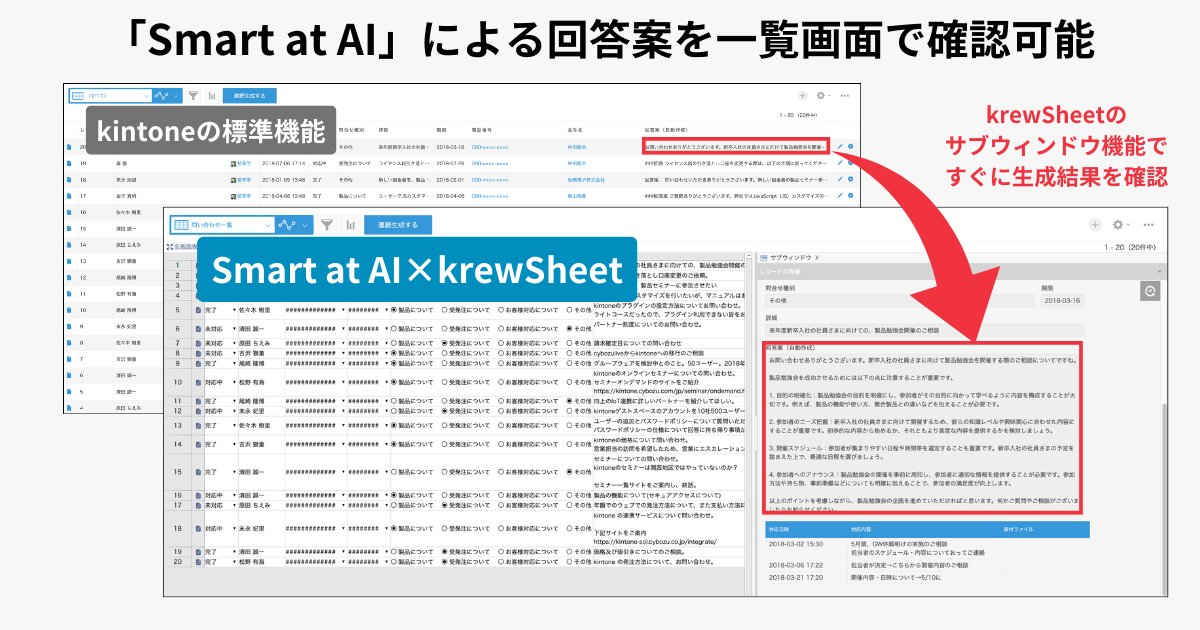Open the record detail icon of row 17
The width and height of the screenshot is (1200, 630).
(x=69, y=196)
